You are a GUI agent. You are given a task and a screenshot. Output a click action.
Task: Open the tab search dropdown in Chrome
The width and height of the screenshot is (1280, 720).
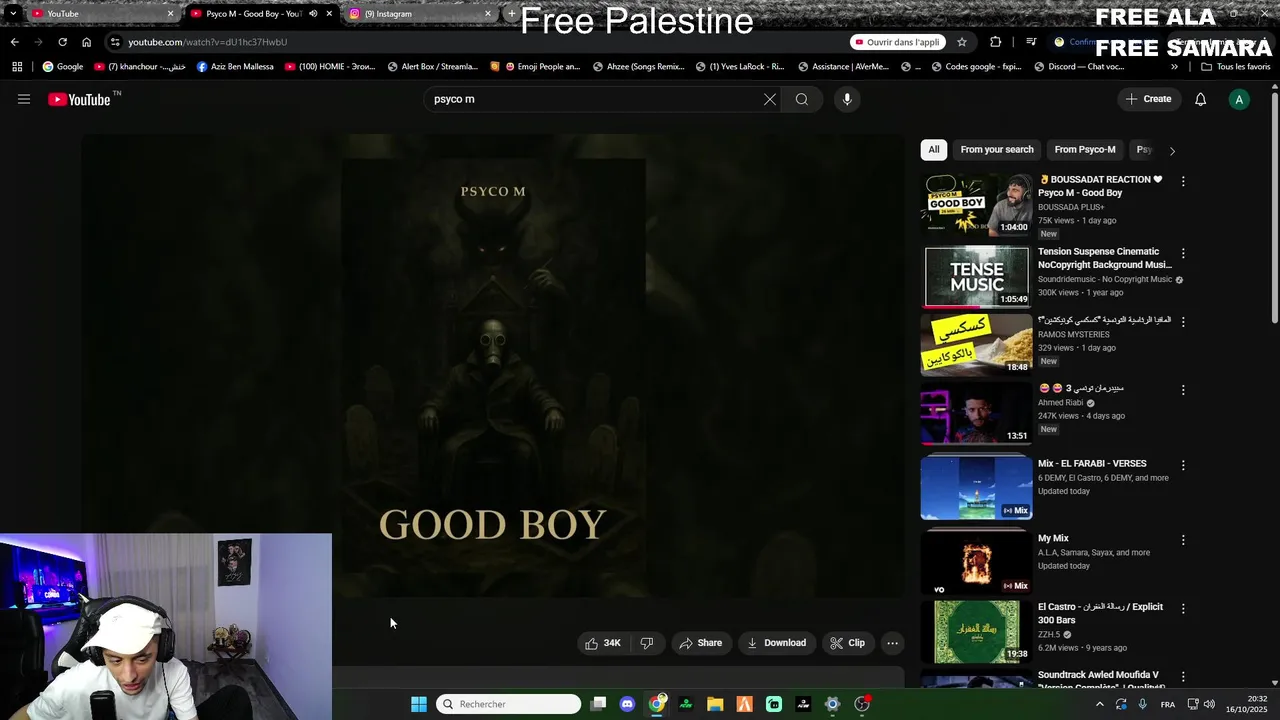point(12,14)
